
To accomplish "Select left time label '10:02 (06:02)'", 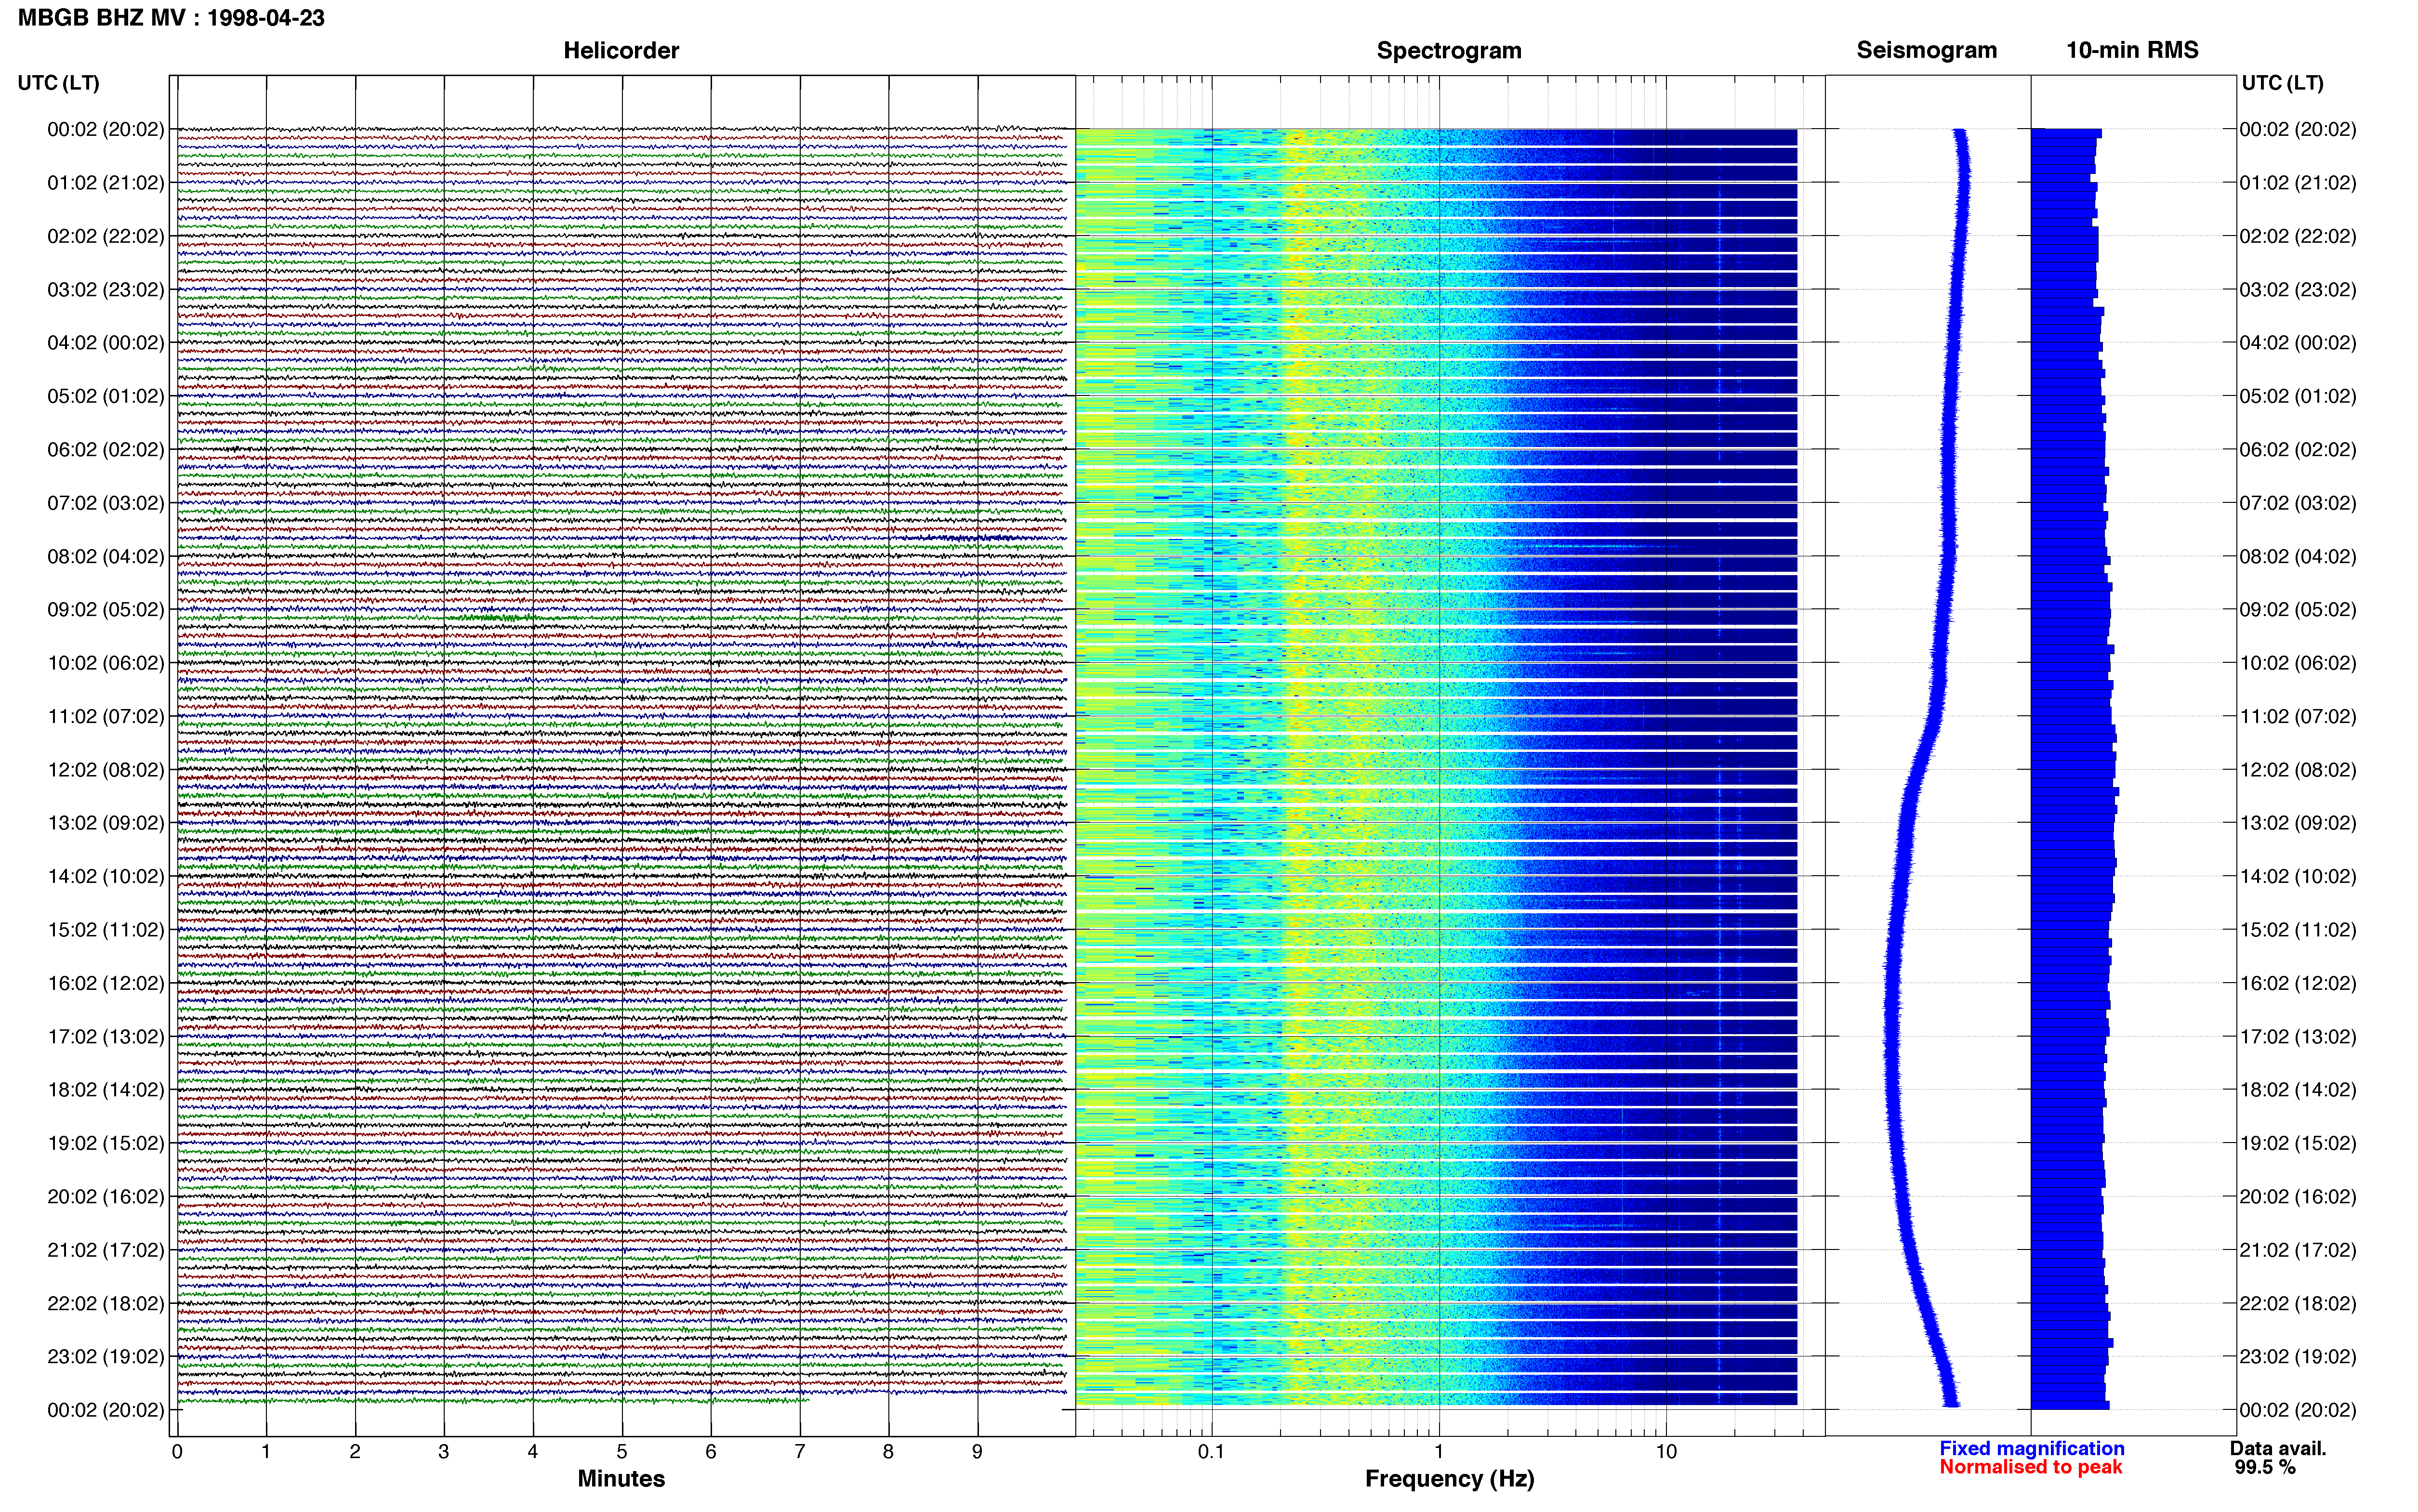I will click(x=106, y=663).
